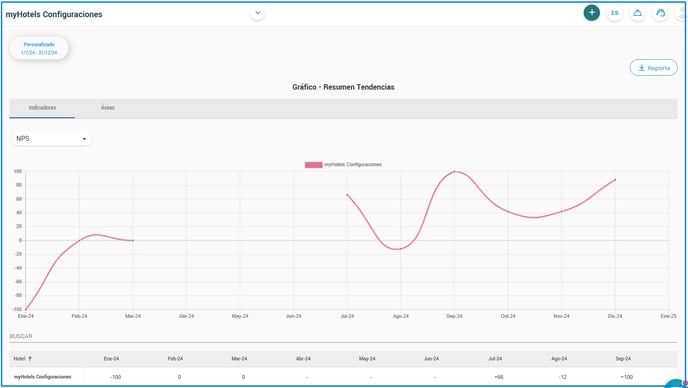Click the -100 value in the table
688x388 pixels.
coord(115,377)
